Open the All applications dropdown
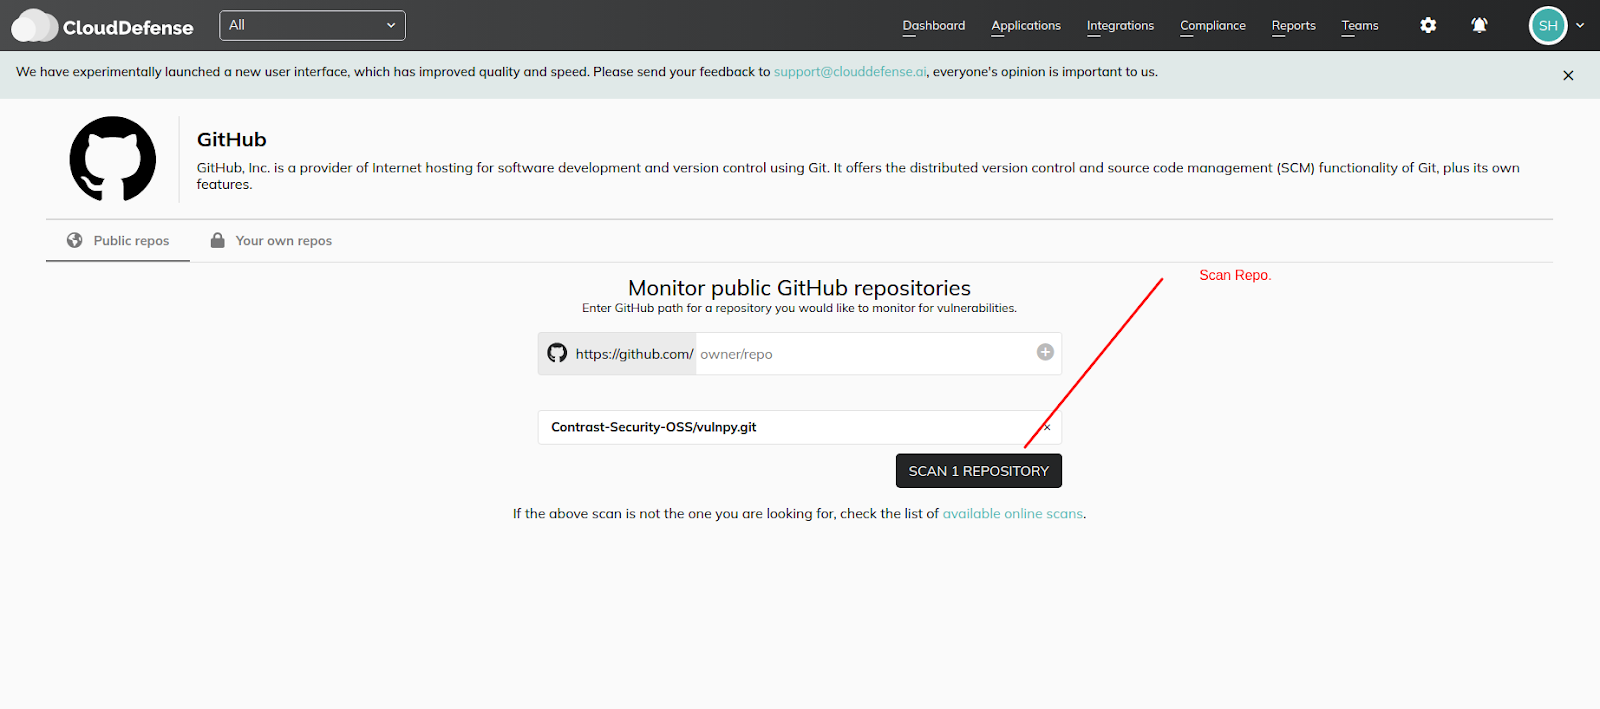Screen dimensions: 1600x709 pos(312,25)
